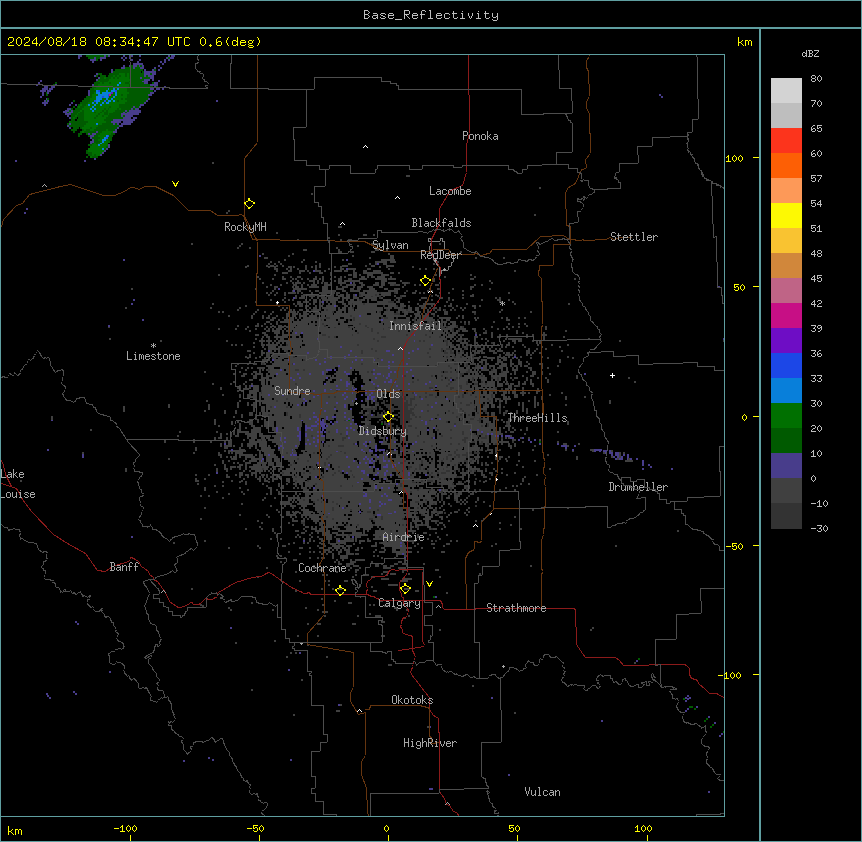Click the Sundre town label
Screen dimensions: 862x842
[x=292, y=391]
